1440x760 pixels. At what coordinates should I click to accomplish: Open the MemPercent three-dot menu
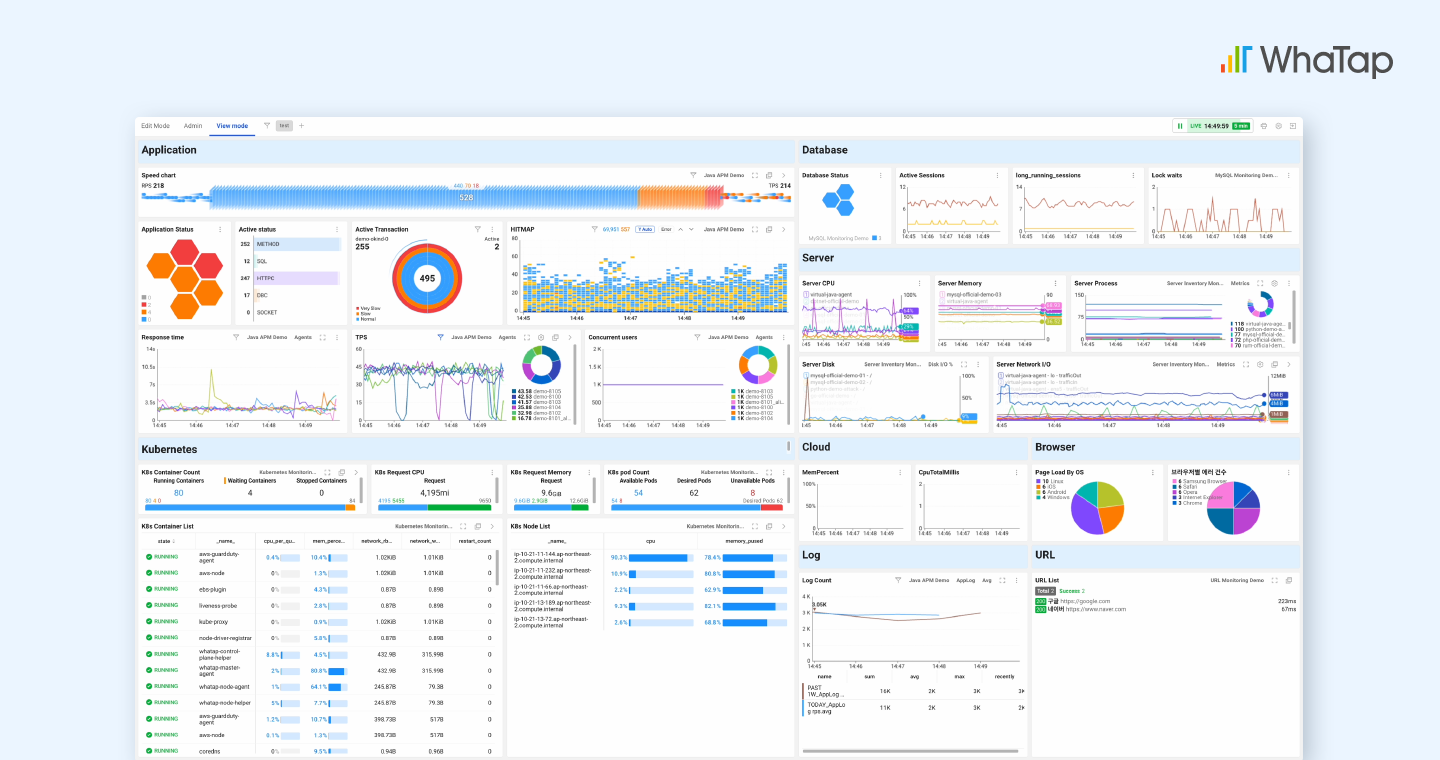(x=901, y=472)
